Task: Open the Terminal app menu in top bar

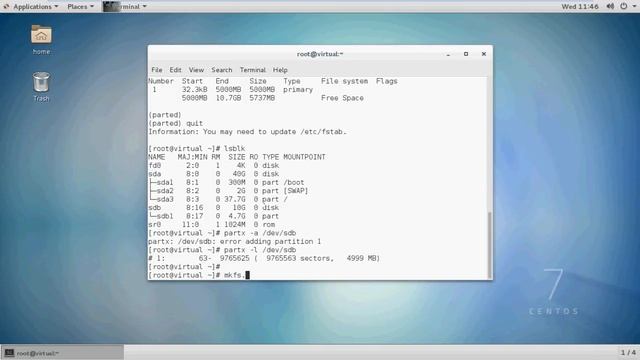Action: point(125,7)
